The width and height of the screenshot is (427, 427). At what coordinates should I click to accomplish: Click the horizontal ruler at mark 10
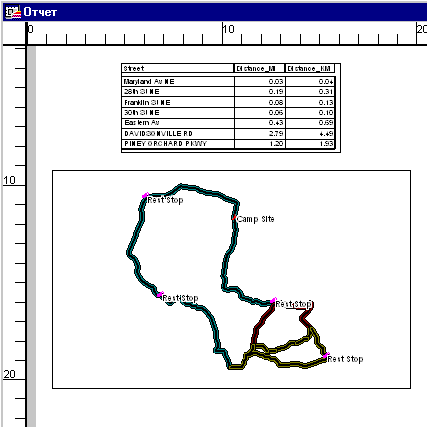point(223,33)
